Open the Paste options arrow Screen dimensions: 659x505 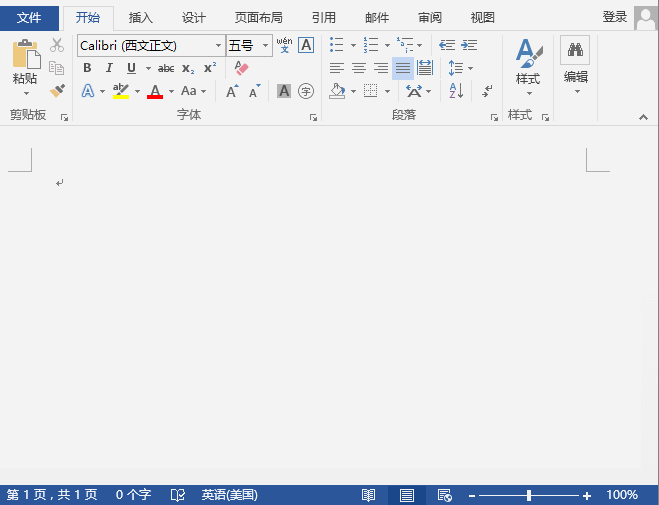26,93
